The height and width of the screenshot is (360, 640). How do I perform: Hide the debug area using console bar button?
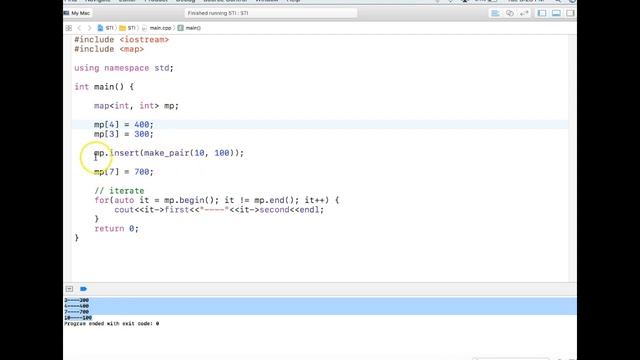tap(69, 289)
